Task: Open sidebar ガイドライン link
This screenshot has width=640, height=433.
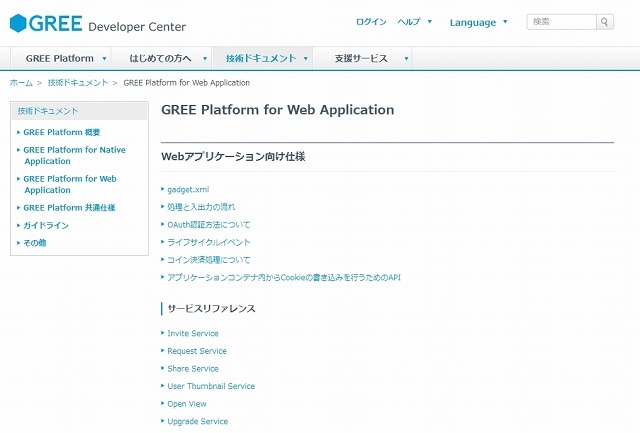Action: [46, 225]
